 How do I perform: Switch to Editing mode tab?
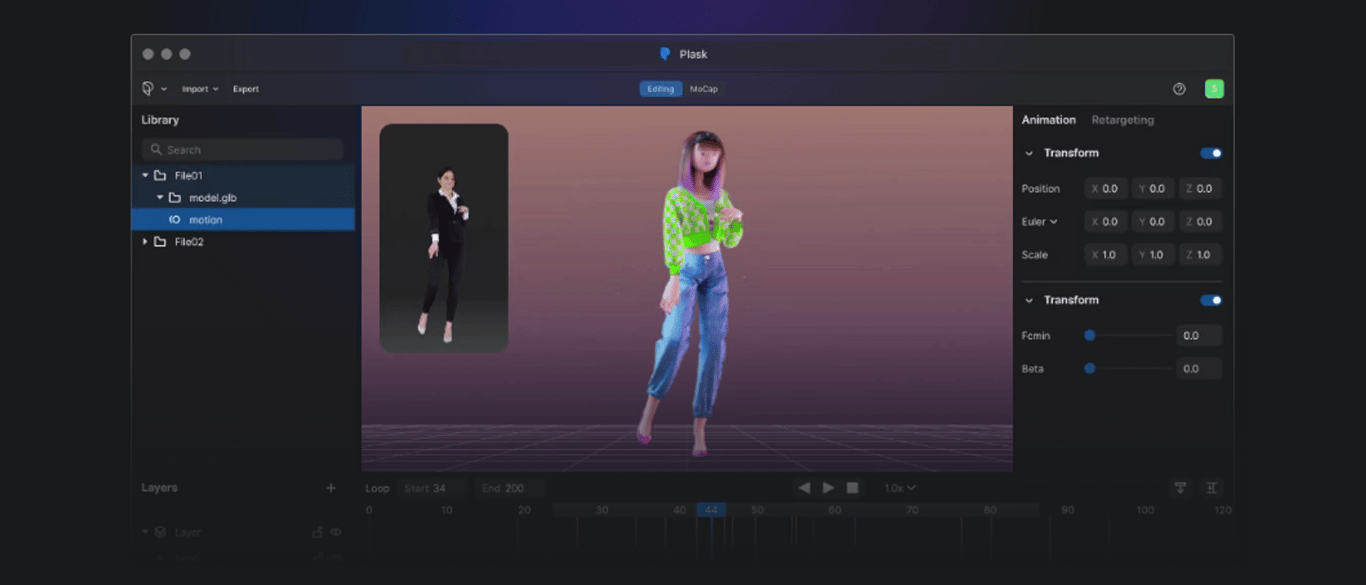[661, 89]
